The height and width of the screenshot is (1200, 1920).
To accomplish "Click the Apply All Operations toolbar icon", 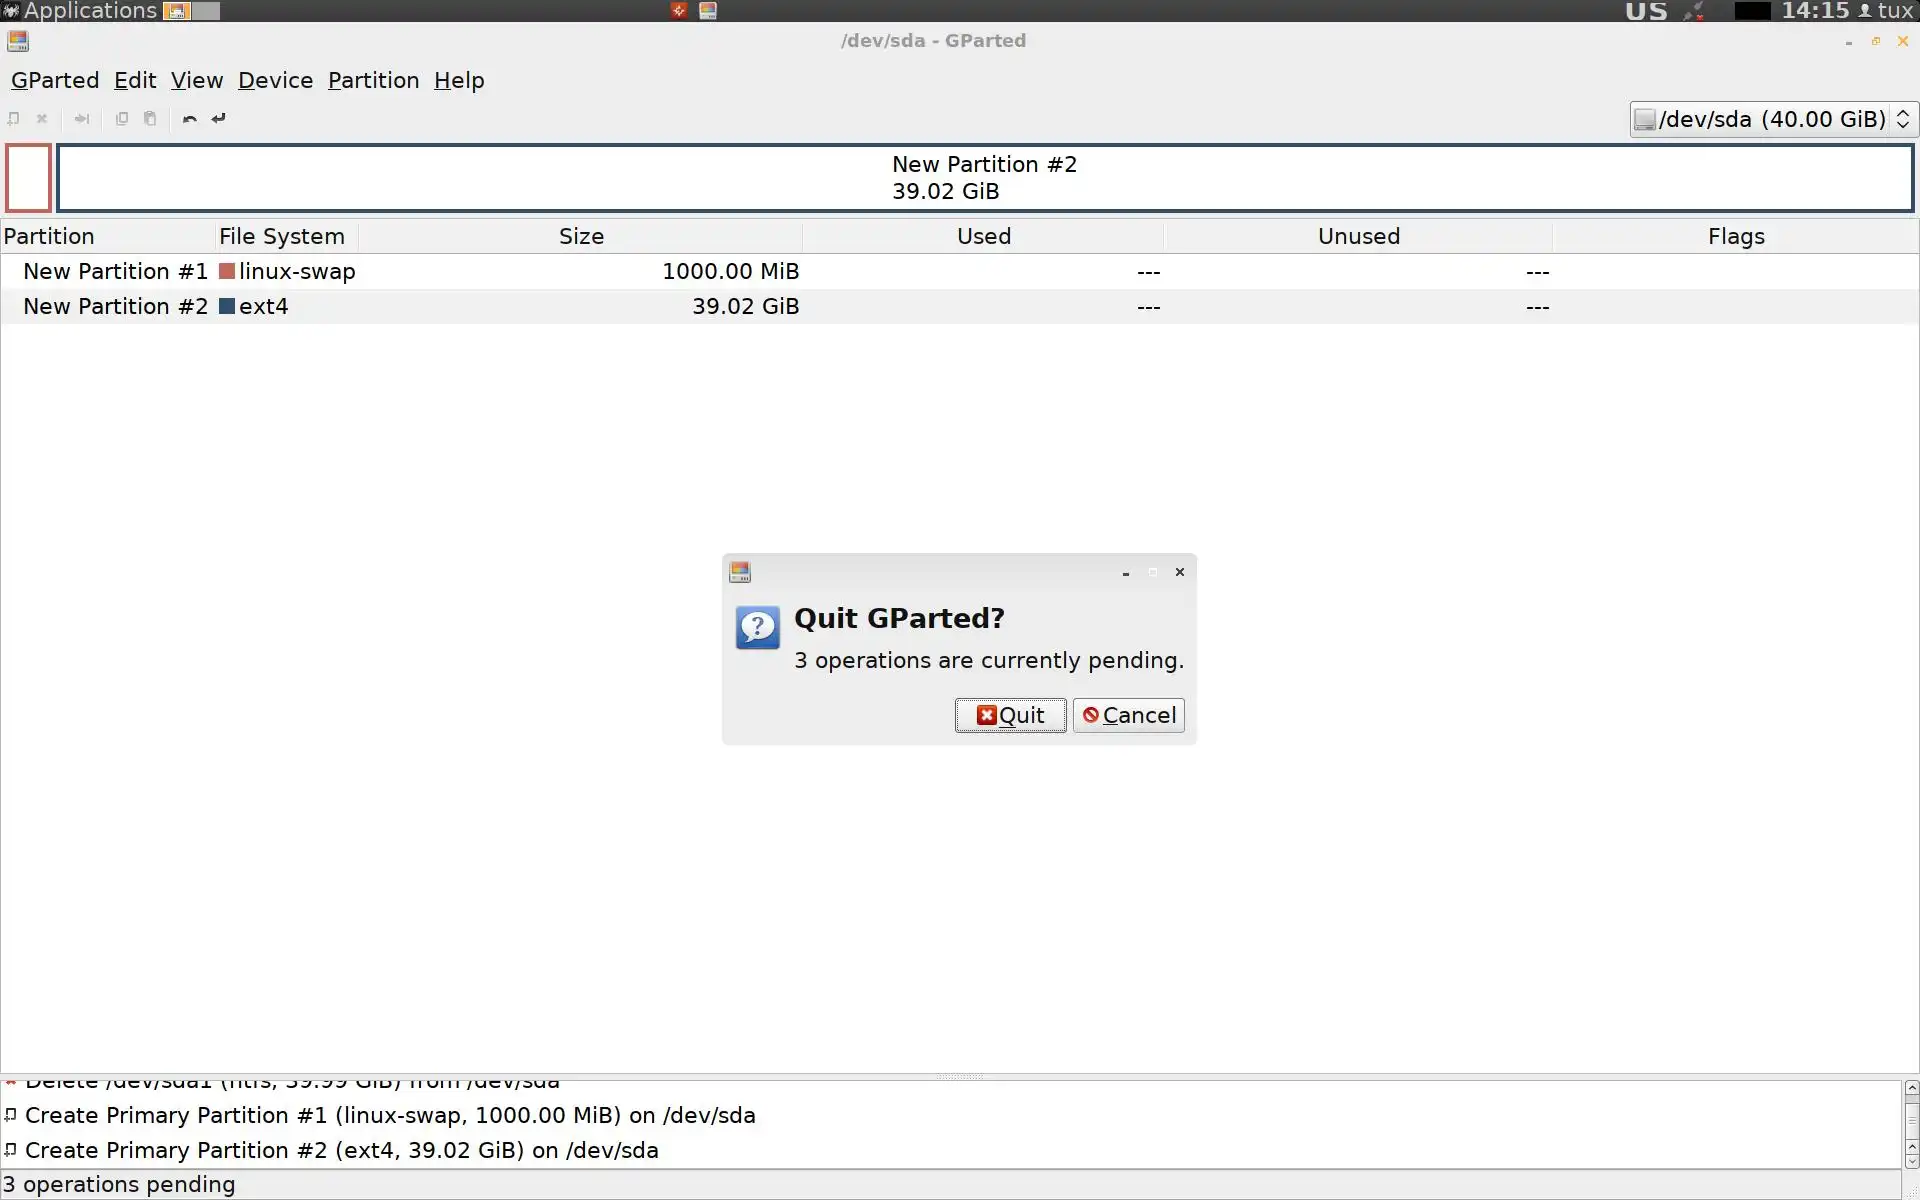I will (x=219, y=119).
